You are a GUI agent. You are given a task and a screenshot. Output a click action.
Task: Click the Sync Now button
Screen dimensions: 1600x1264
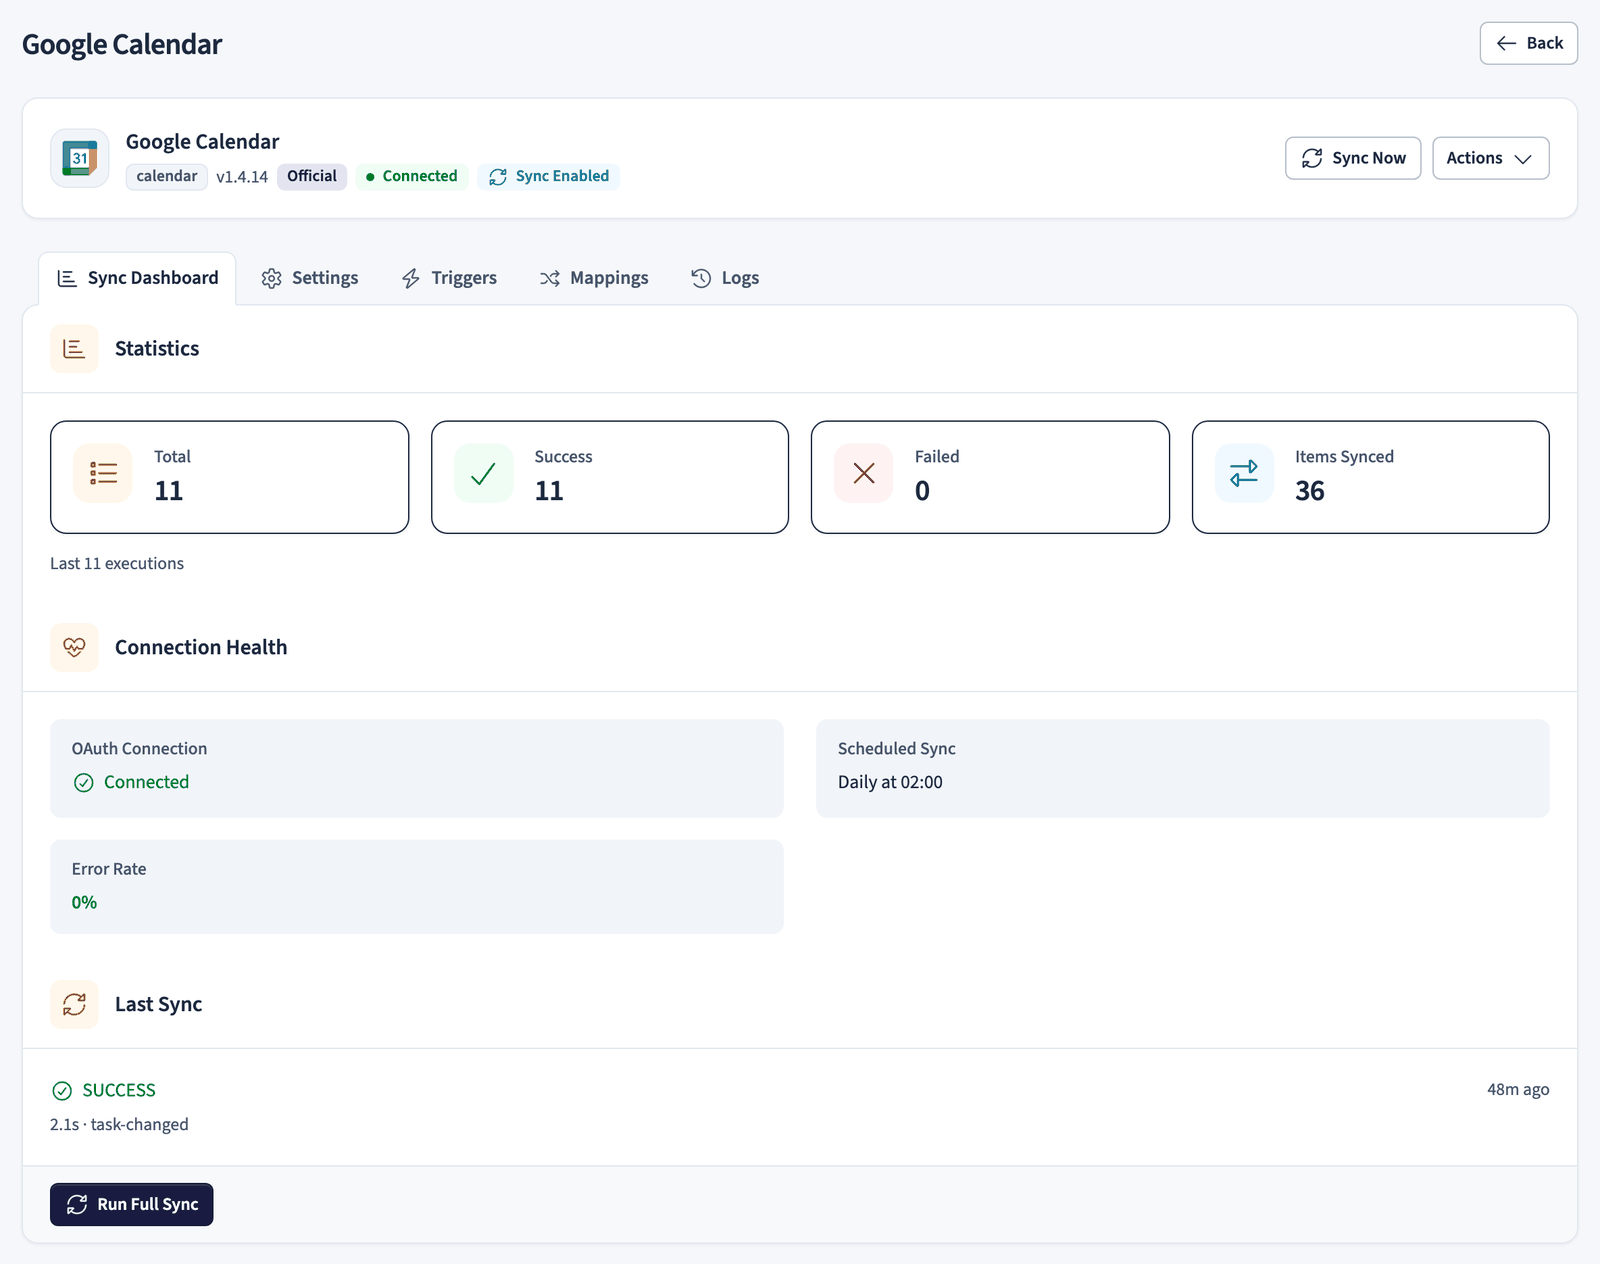(1353, 158)
